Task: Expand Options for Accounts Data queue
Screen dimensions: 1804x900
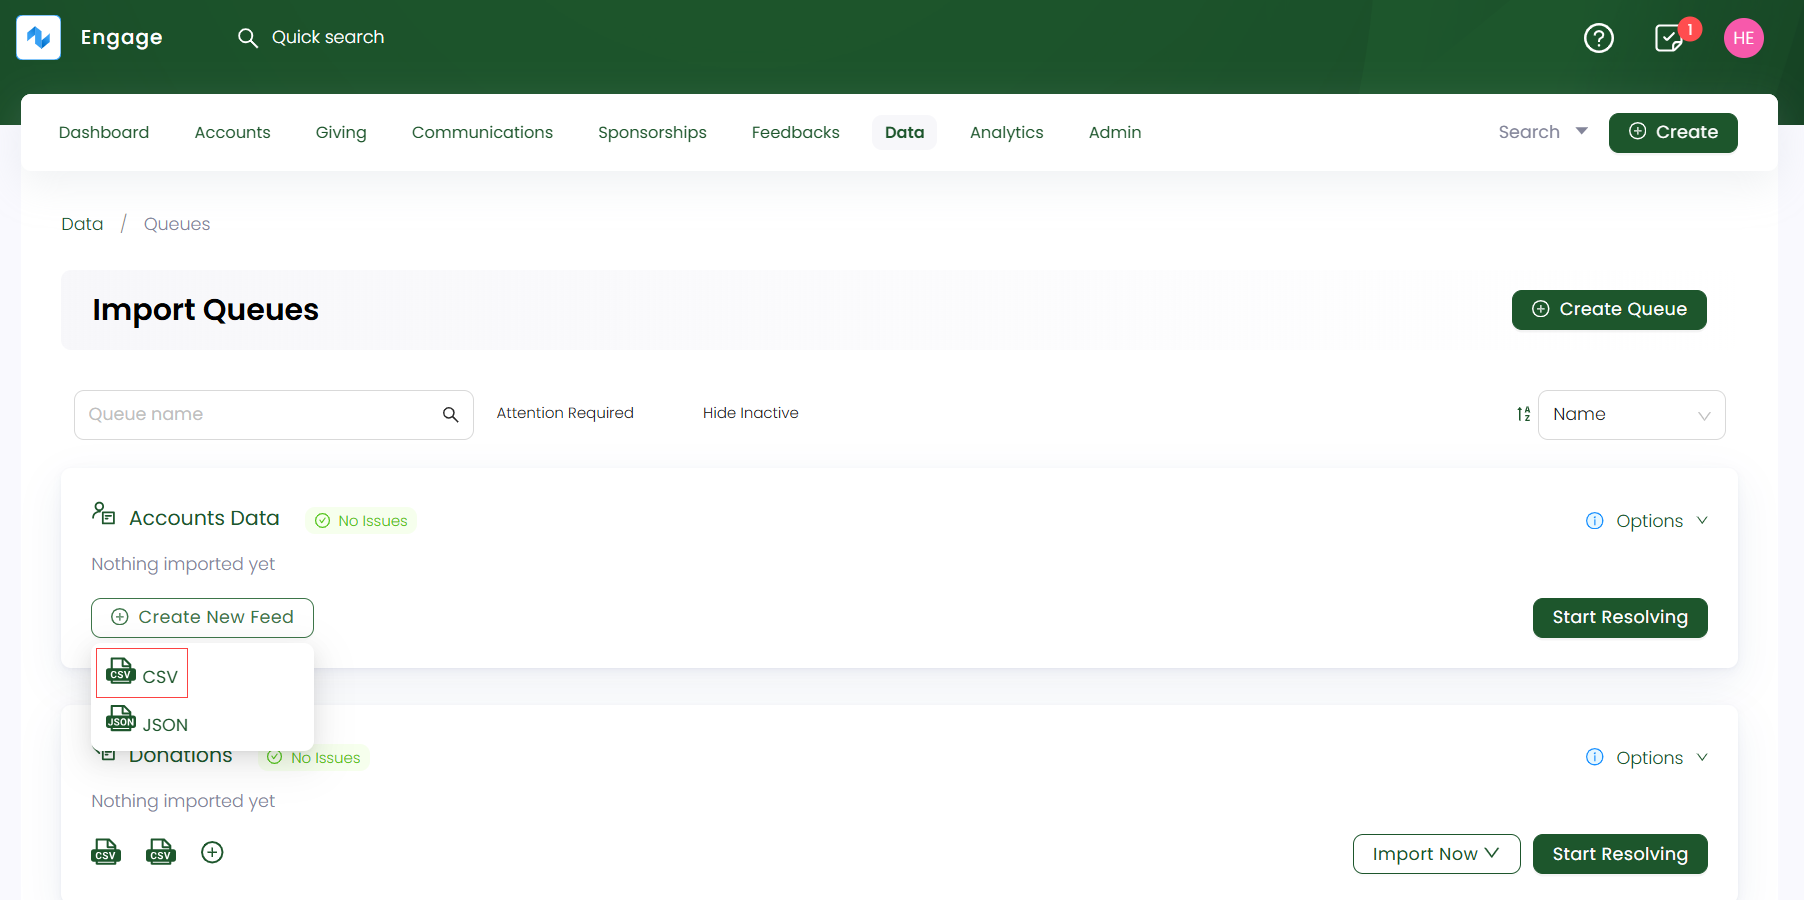Action: tap(1661, 521)
